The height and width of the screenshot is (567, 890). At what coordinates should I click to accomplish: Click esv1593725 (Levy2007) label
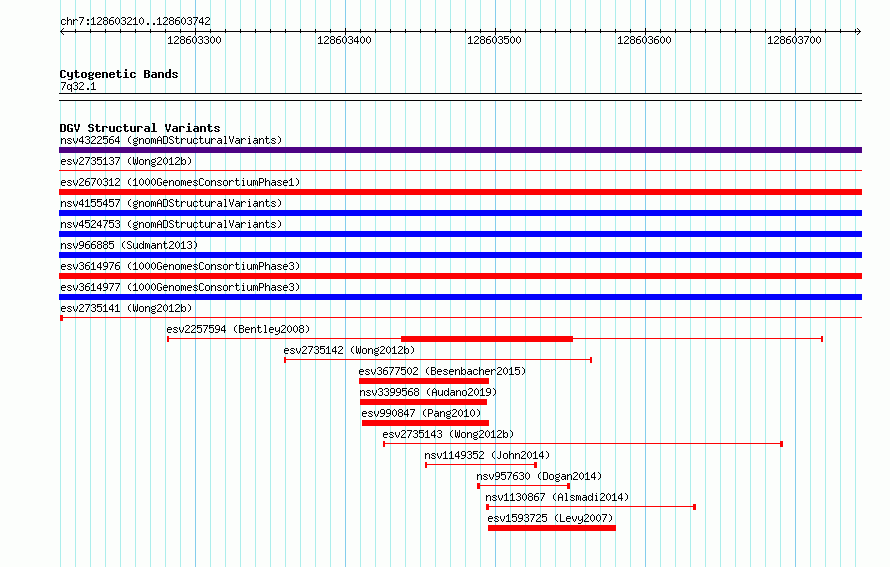(x=550, y=518)
